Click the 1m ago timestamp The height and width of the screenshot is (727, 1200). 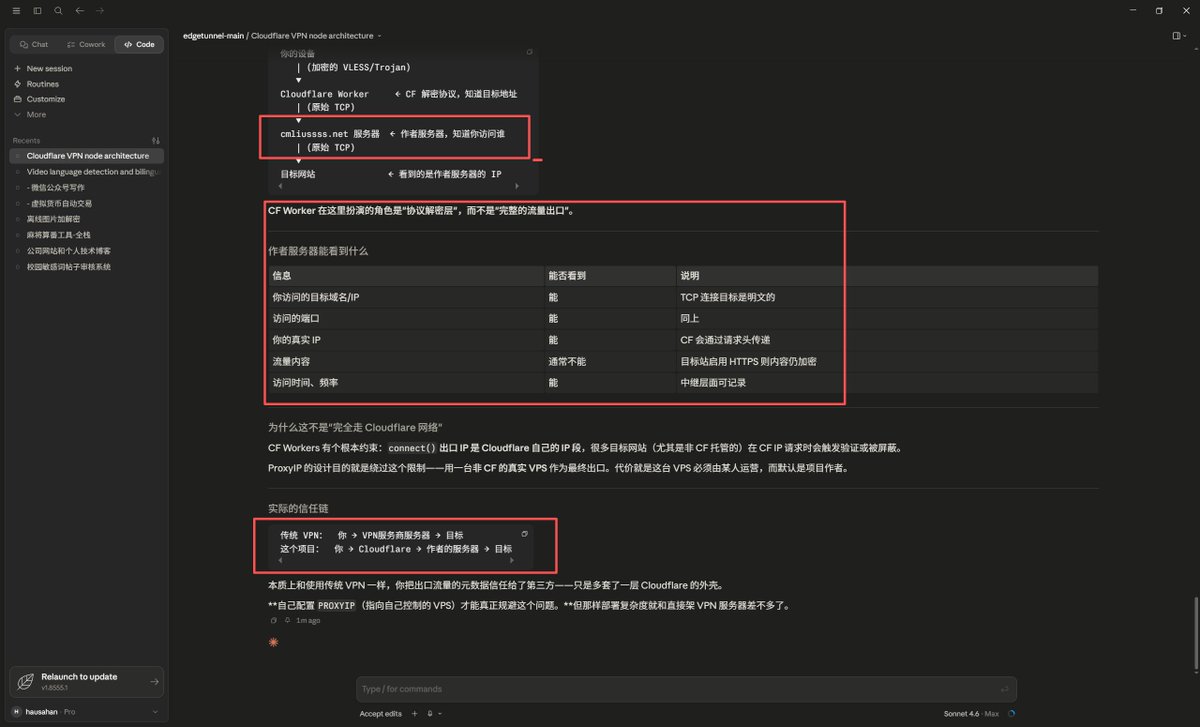[308, 621]
